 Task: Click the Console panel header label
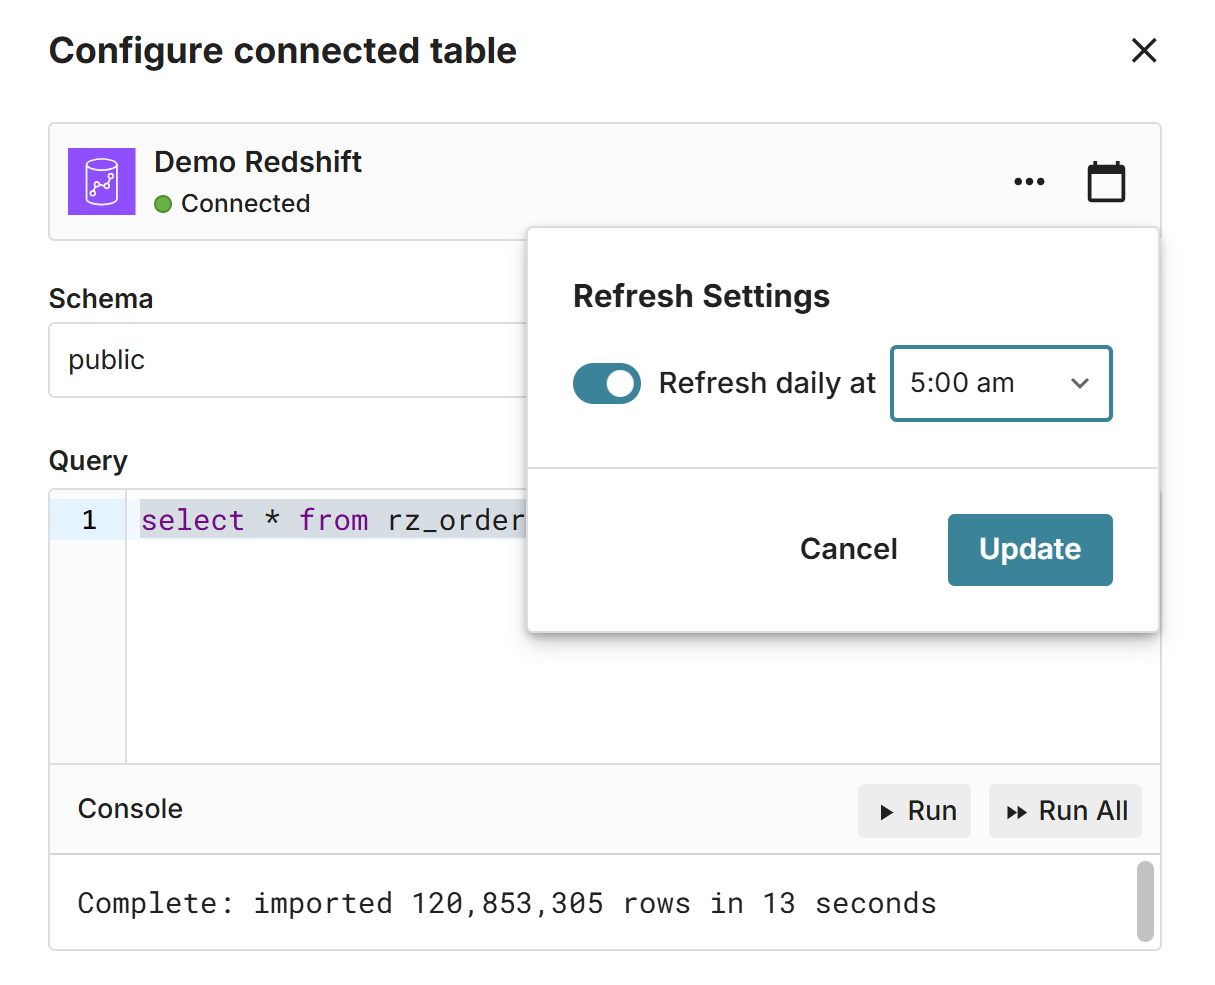[x=130, y=809]
